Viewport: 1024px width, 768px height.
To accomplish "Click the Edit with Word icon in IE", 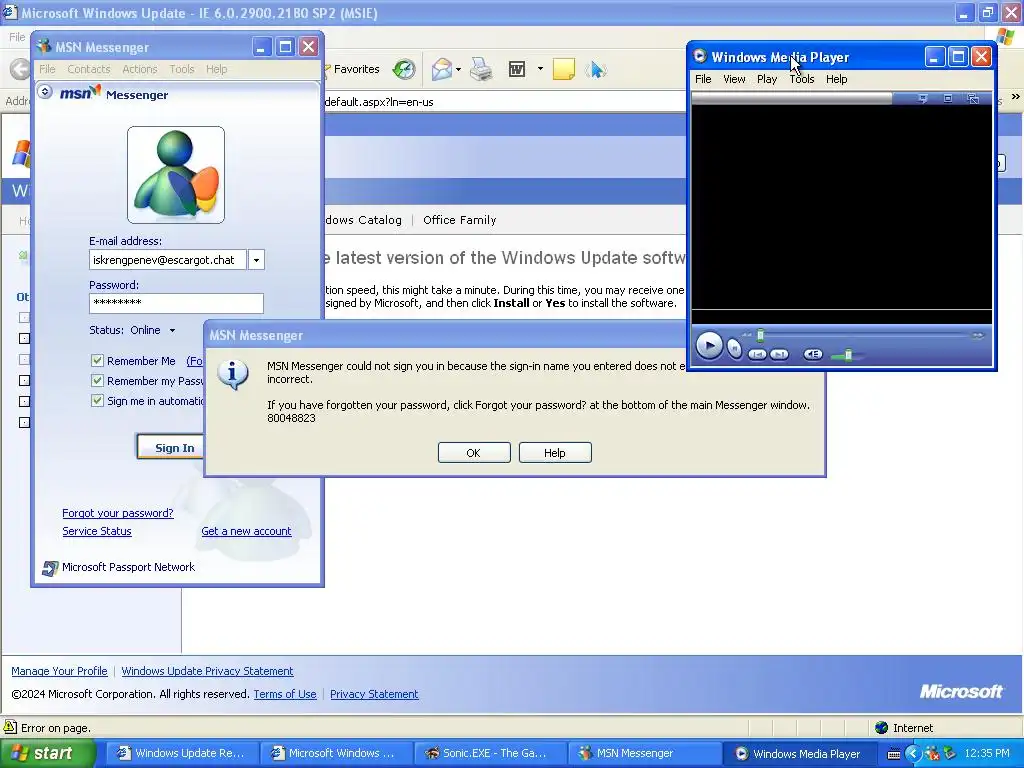I will coord(517,69).
